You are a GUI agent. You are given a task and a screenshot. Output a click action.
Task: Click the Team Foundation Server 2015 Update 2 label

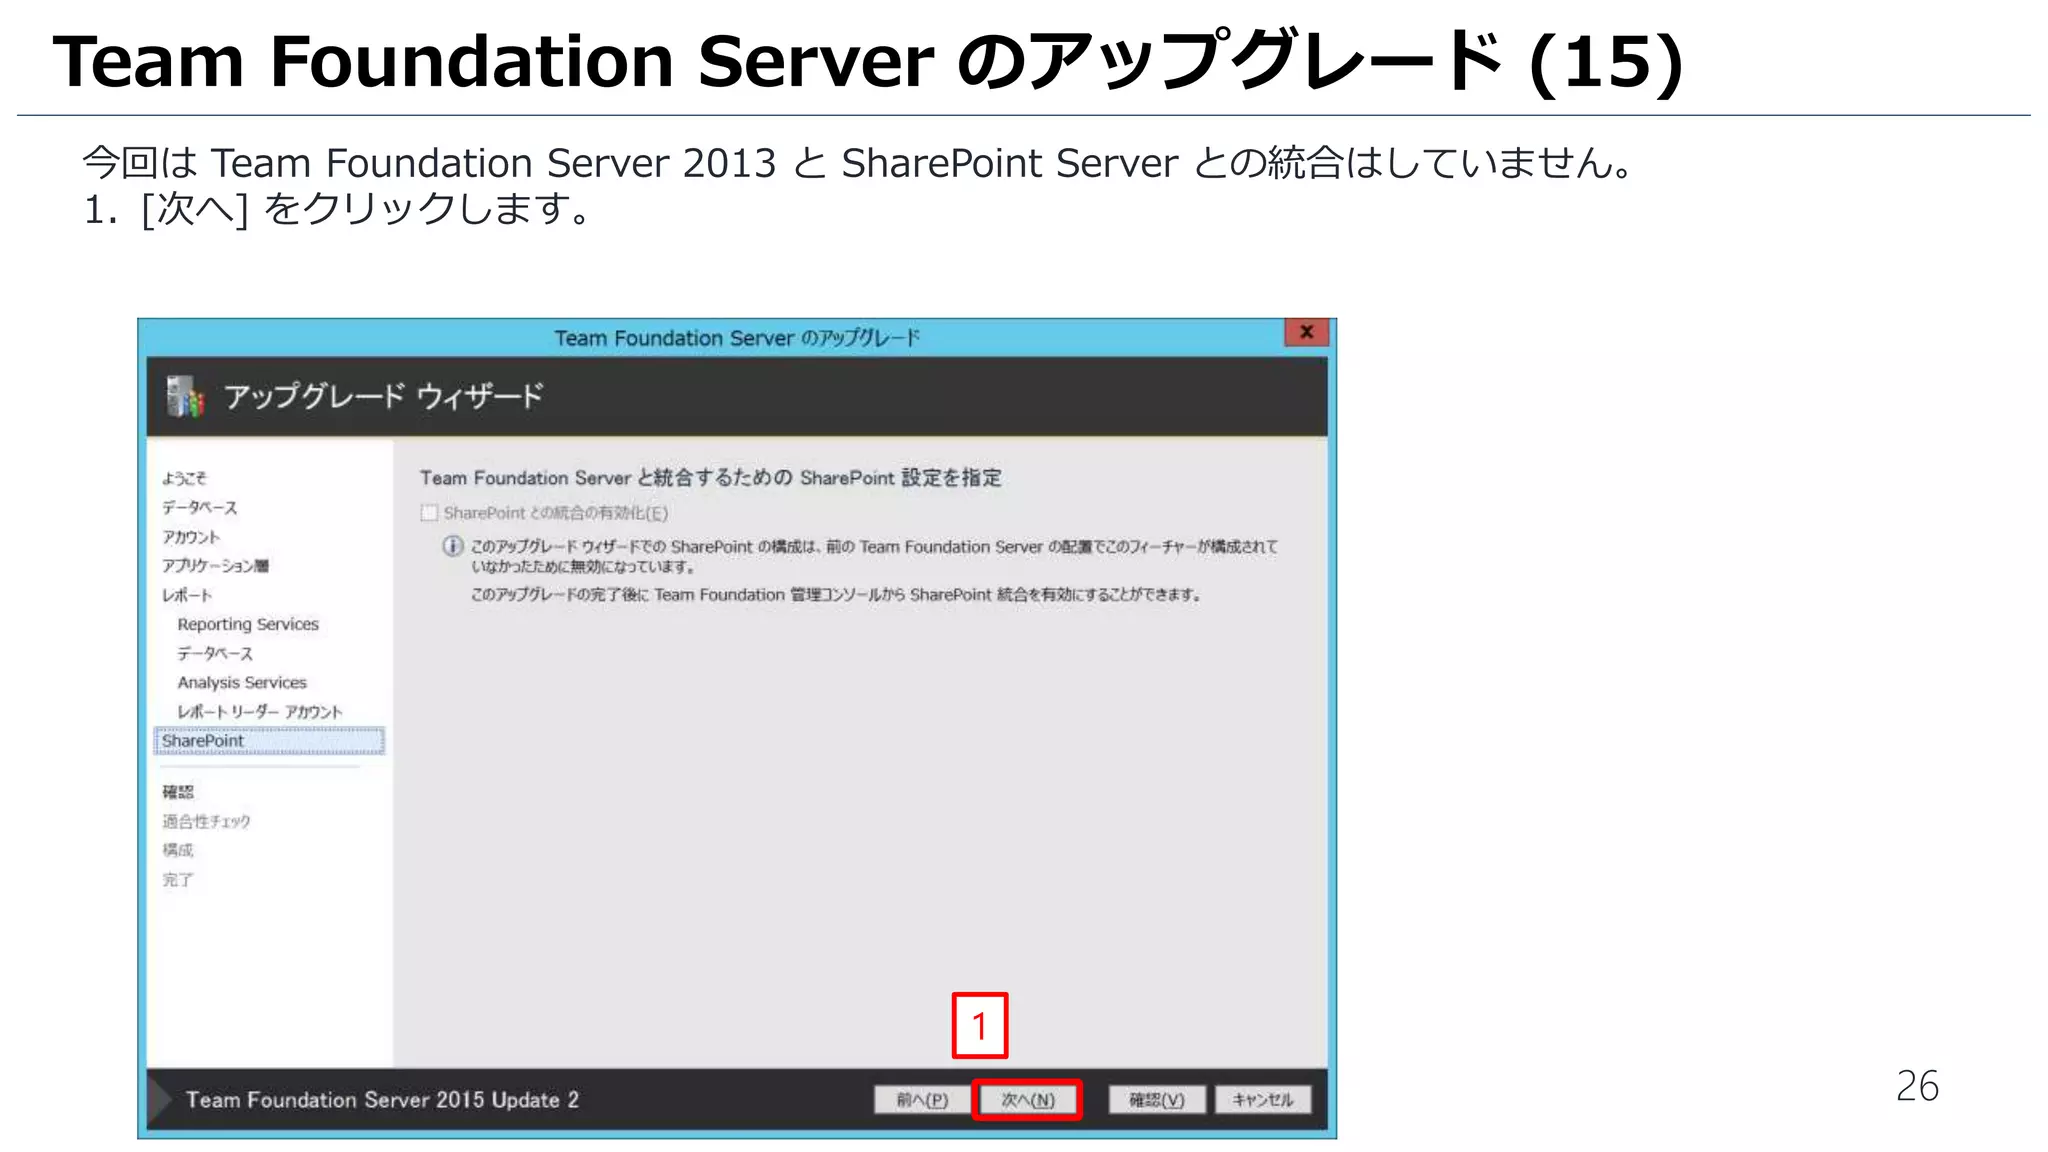coord(382,1100)
